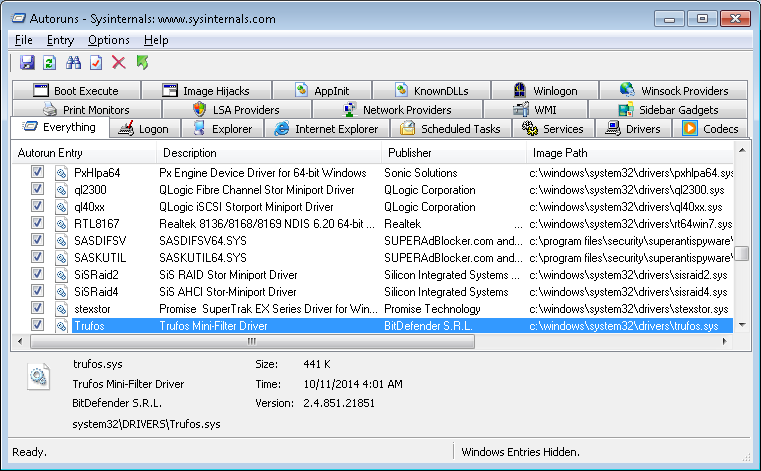761x471 pixels.
Task: Select the Image Hijacks tab
Action: pyautogui.click(x=206, y=91)
